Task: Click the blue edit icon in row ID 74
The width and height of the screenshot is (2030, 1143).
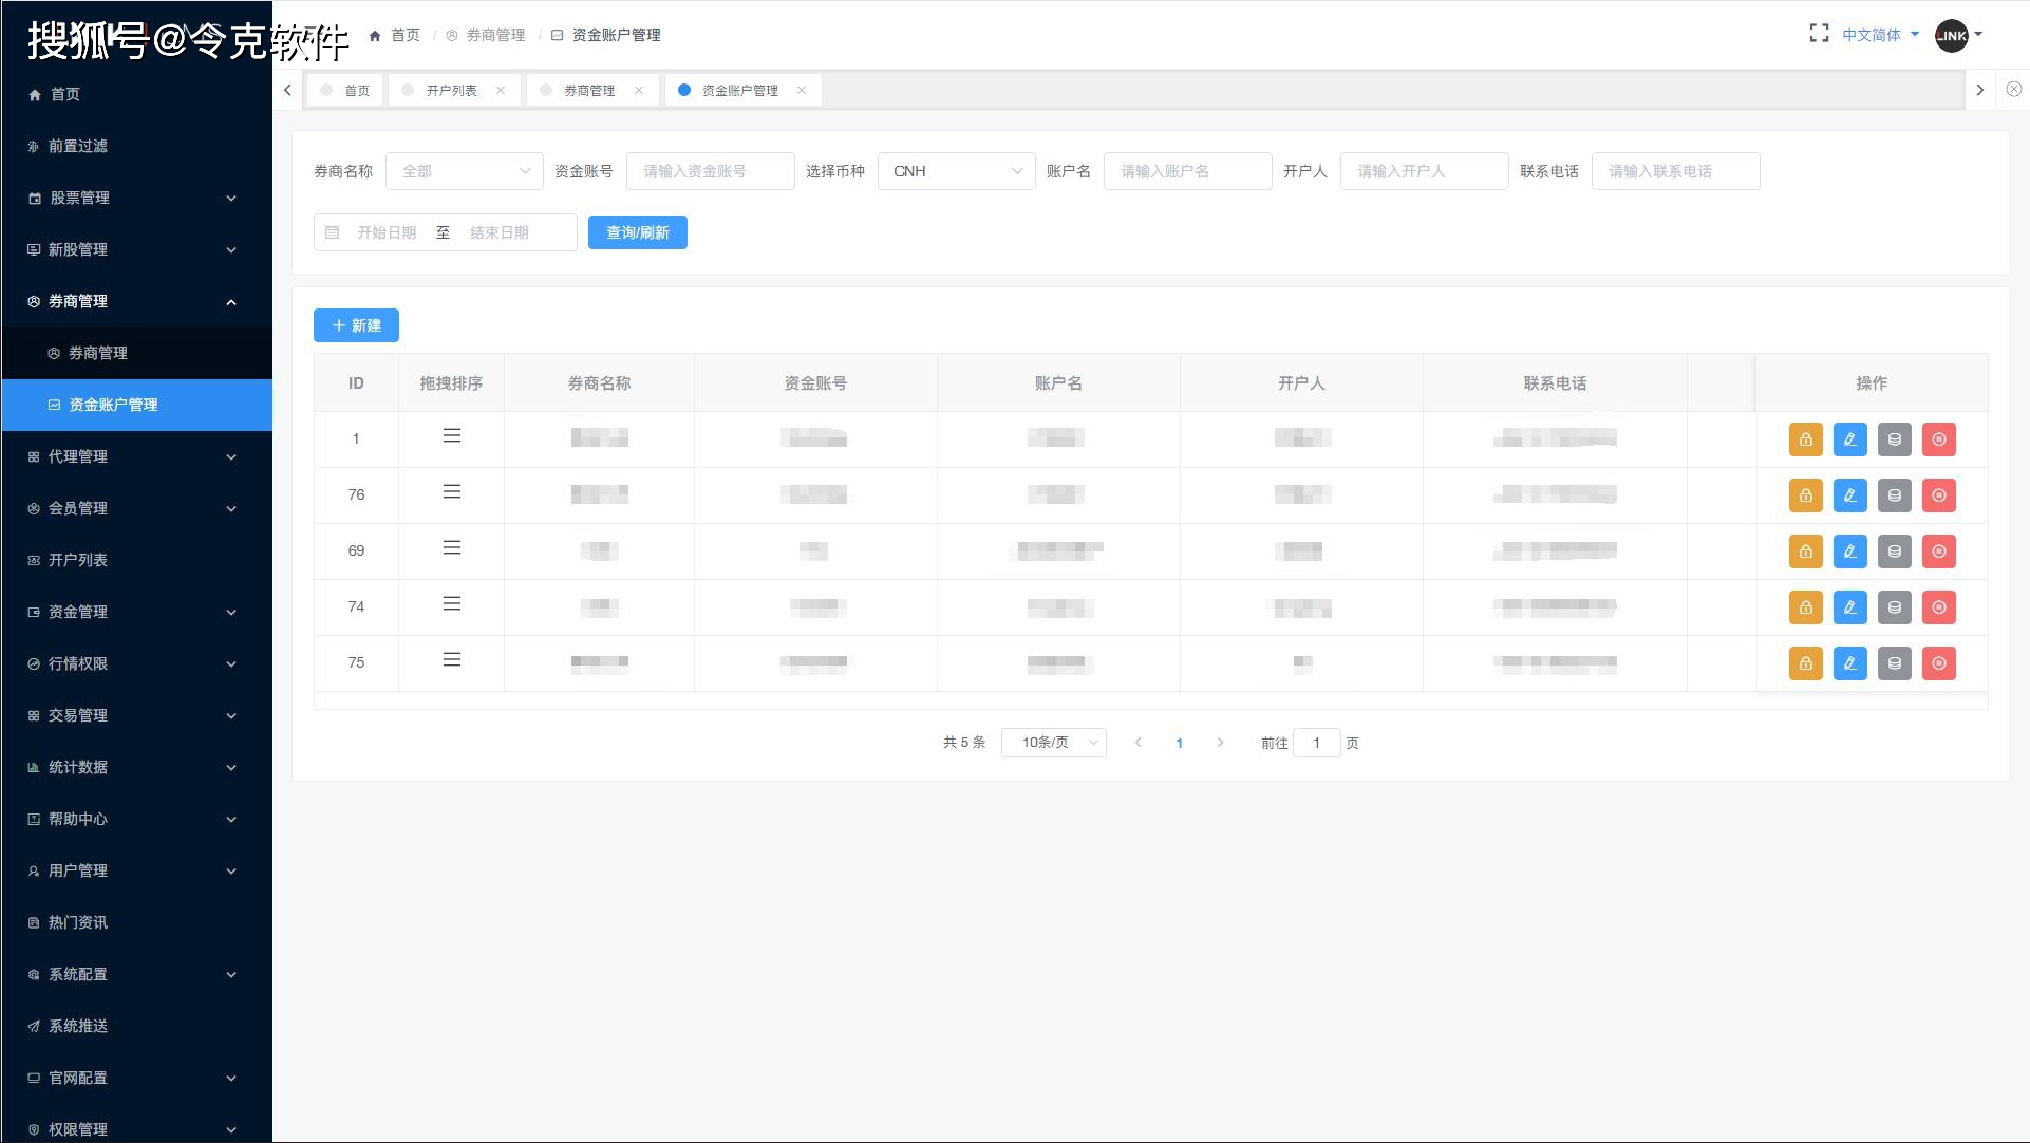Action: click(1850, 607)
